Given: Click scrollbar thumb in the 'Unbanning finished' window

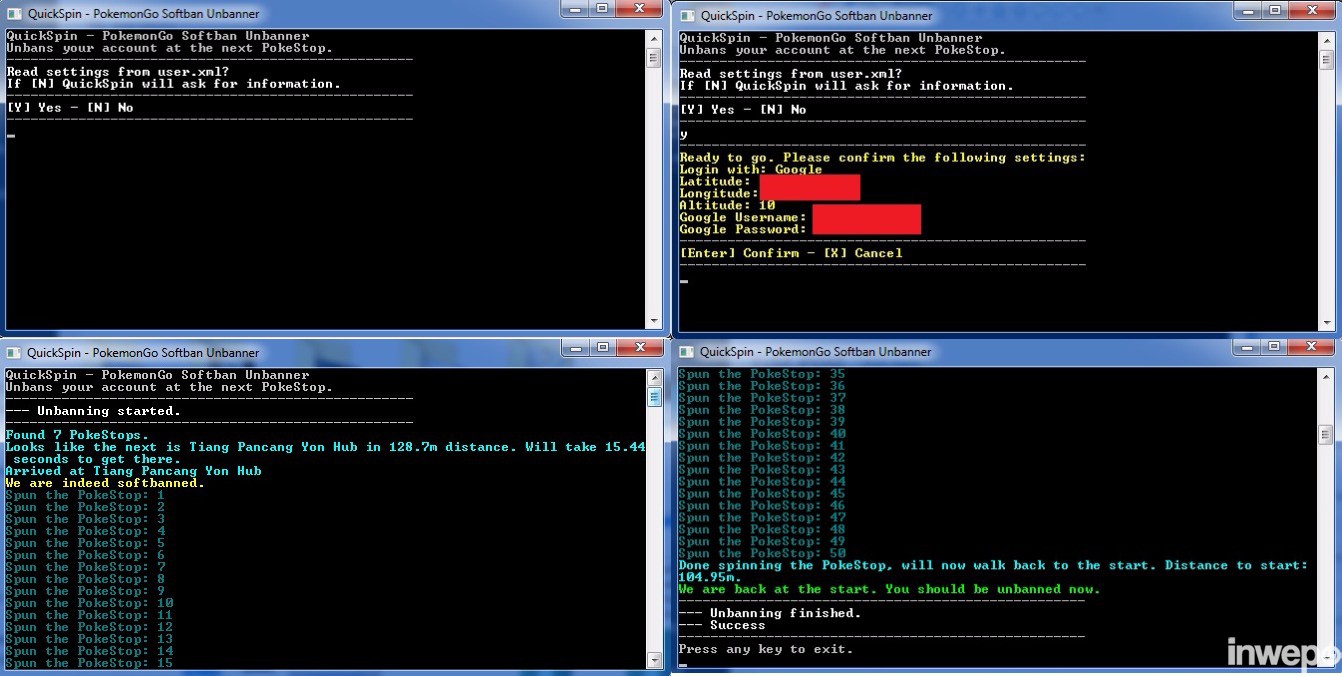Looking at the screenshot, I should (1327, 434).
